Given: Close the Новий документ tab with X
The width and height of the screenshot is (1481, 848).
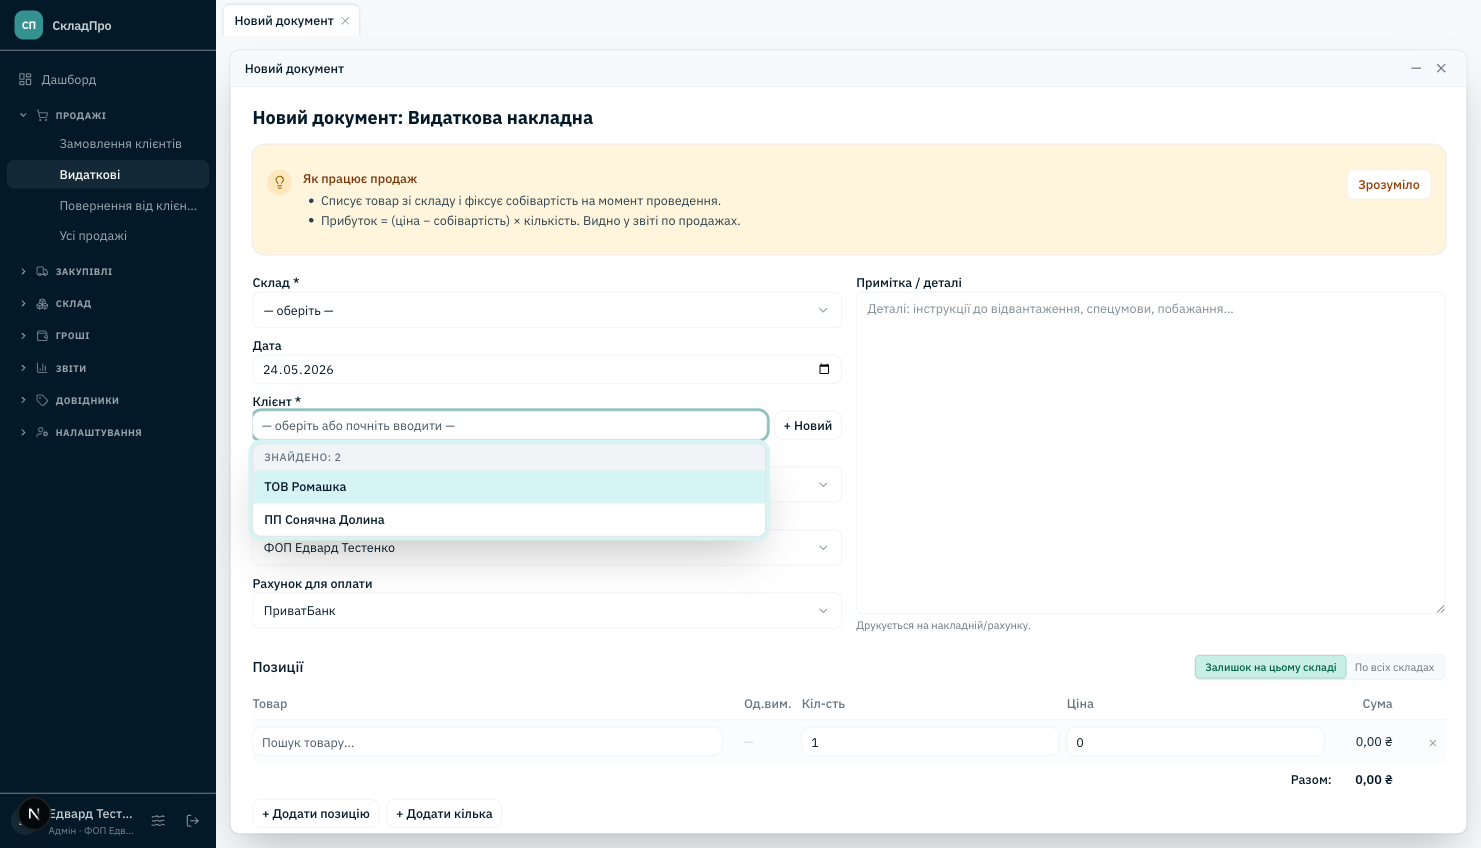Looking at the screenshot, I should click(x=345, y=21).
